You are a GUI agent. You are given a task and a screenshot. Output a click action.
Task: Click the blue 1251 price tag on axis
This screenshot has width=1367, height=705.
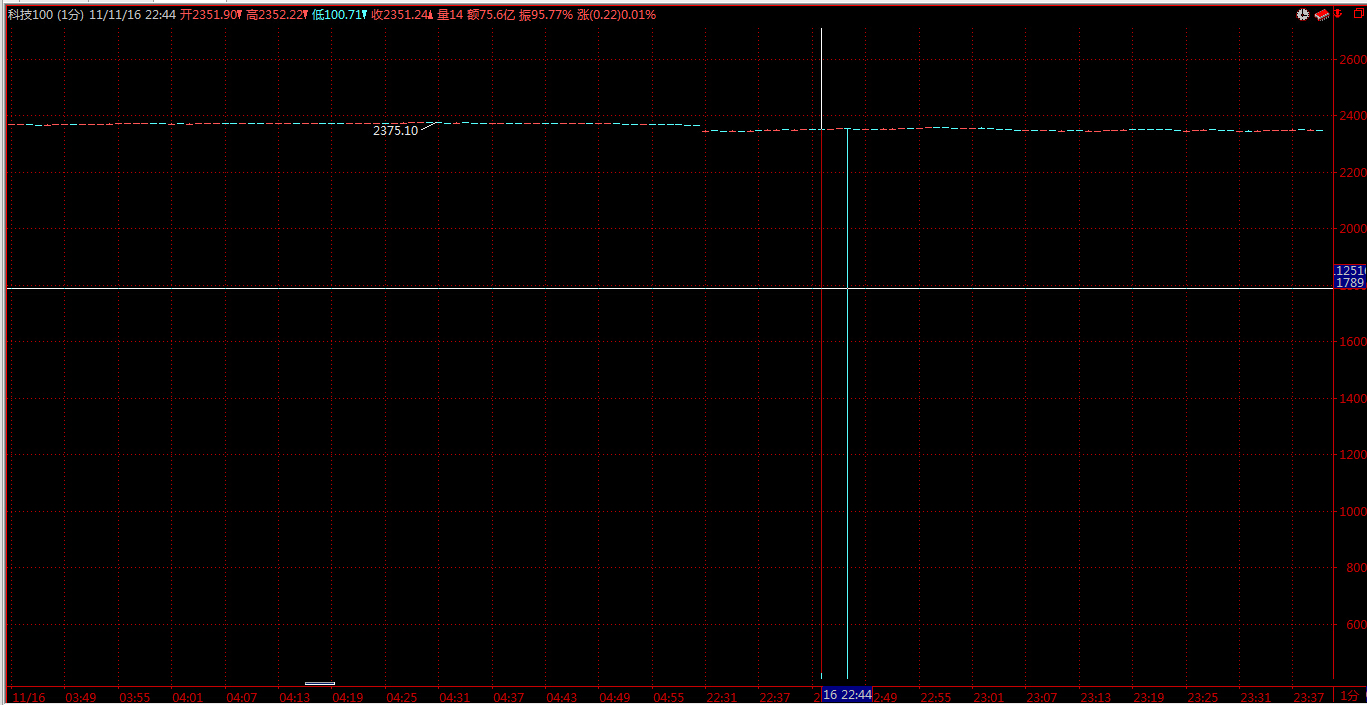[x=1350, y=271]
